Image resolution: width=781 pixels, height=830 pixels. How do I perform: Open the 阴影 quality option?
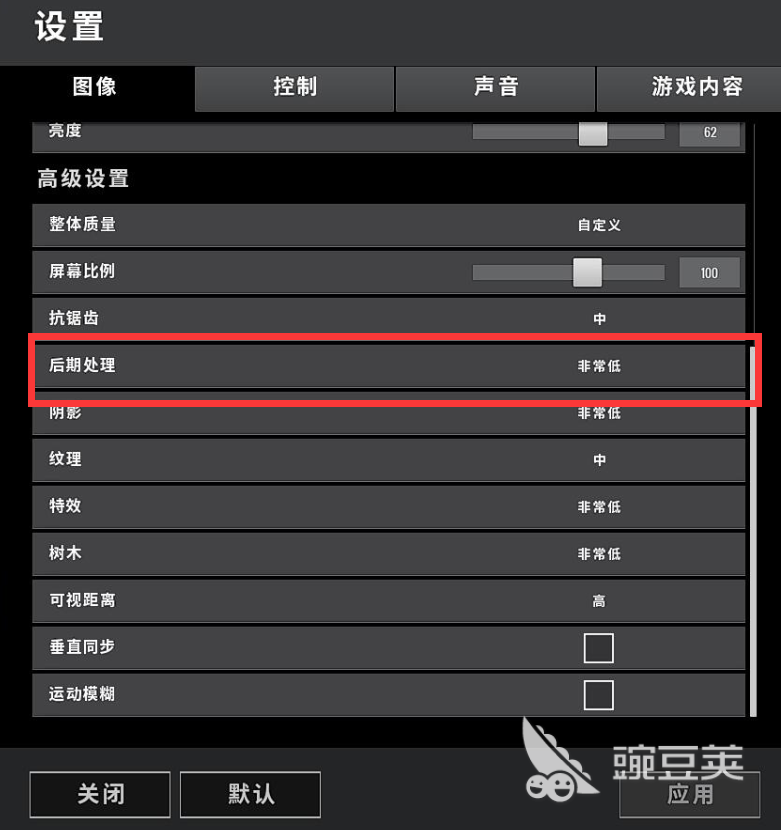pyautogui.click(x=599, y=413)
